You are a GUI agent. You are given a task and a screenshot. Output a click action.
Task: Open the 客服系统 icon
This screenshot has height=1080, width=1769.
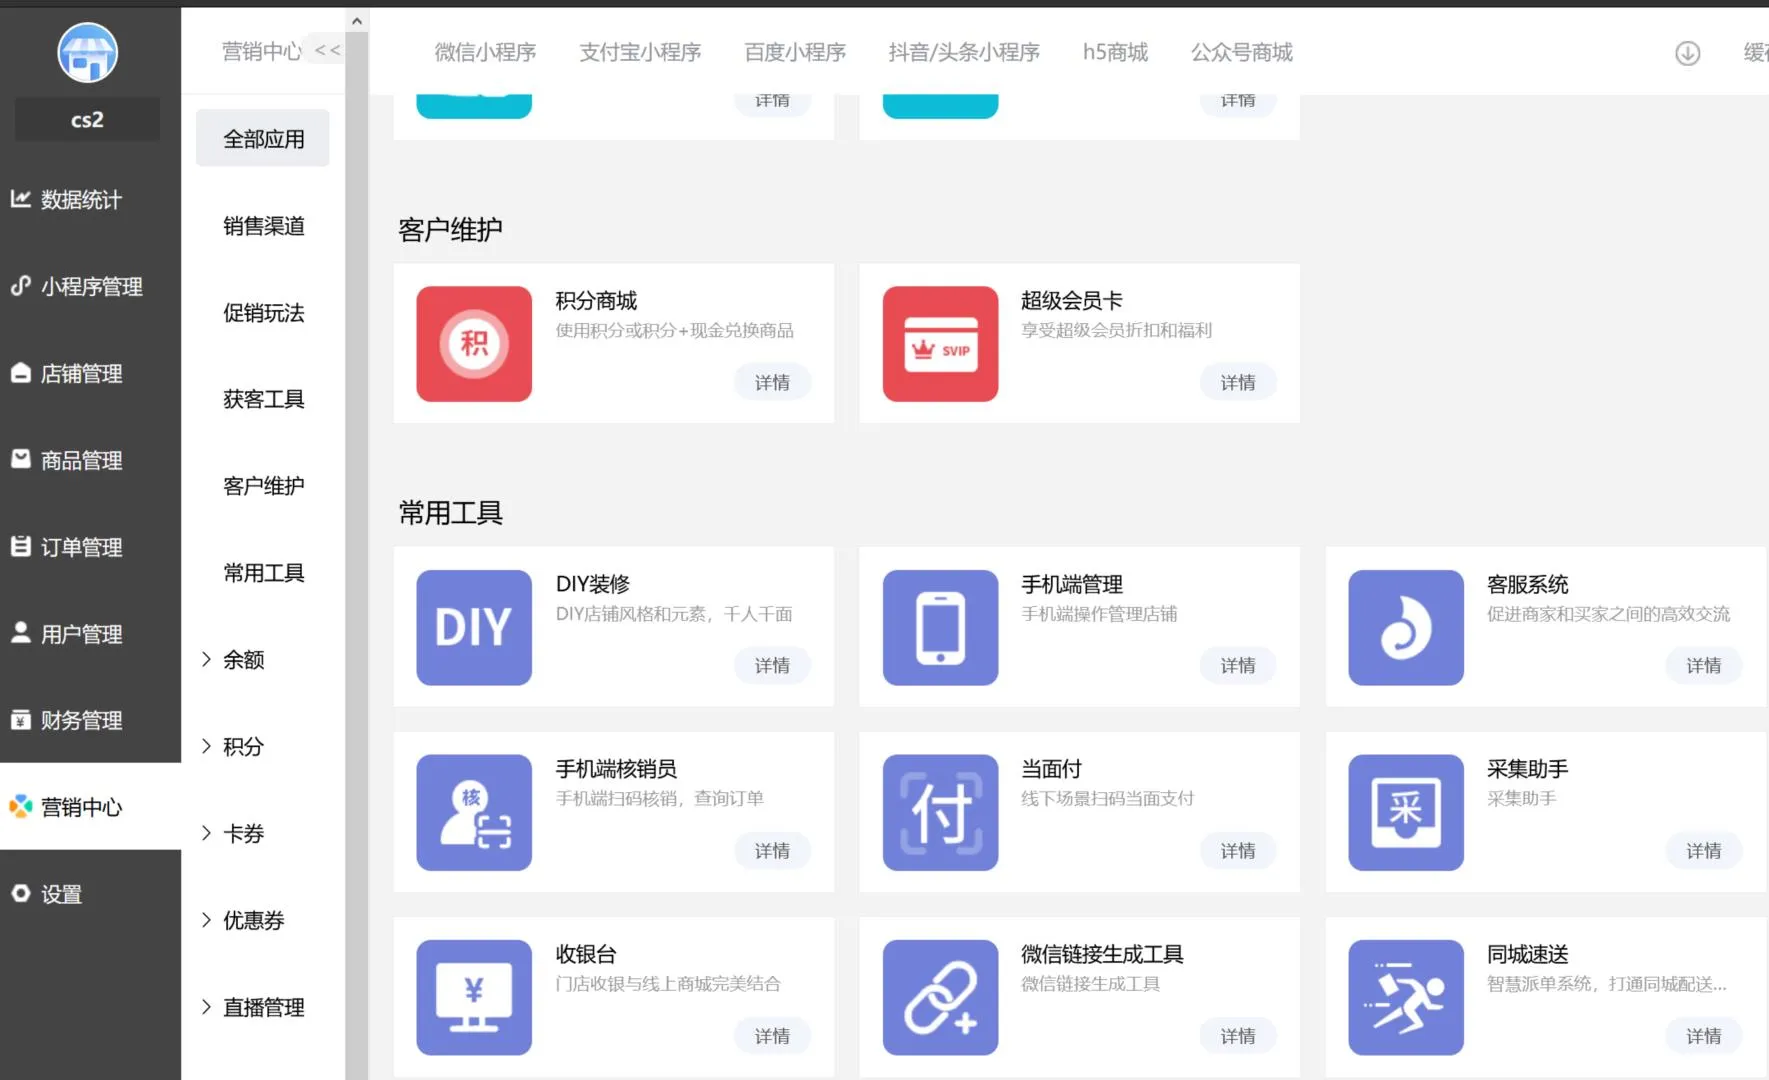tap(1406, 628)
